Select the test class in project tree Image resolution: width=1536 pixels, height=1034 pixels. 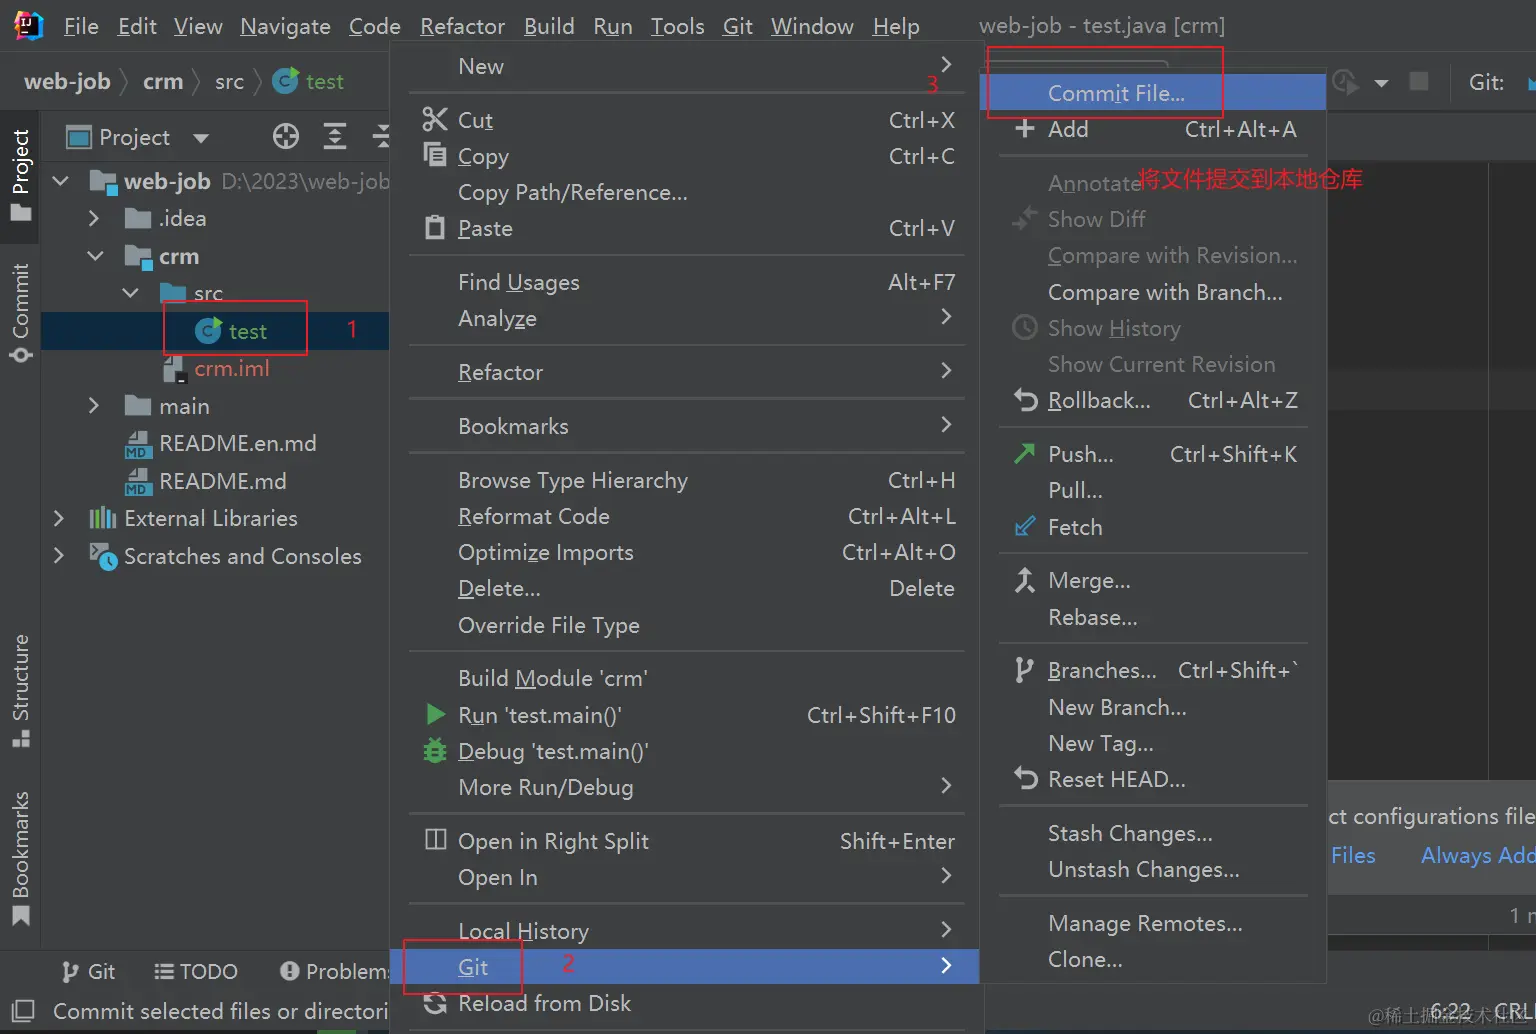pos(247,331)
